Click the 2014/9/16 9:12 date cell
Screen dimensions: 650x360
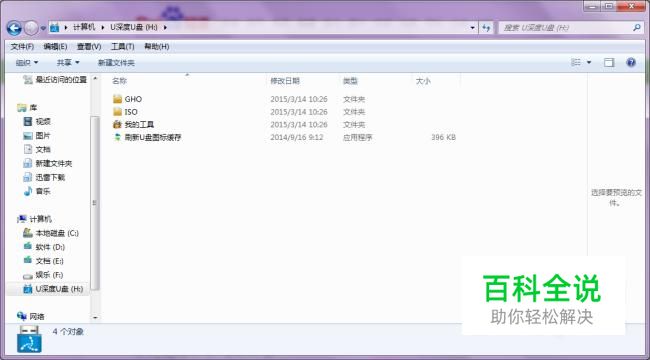296,137
